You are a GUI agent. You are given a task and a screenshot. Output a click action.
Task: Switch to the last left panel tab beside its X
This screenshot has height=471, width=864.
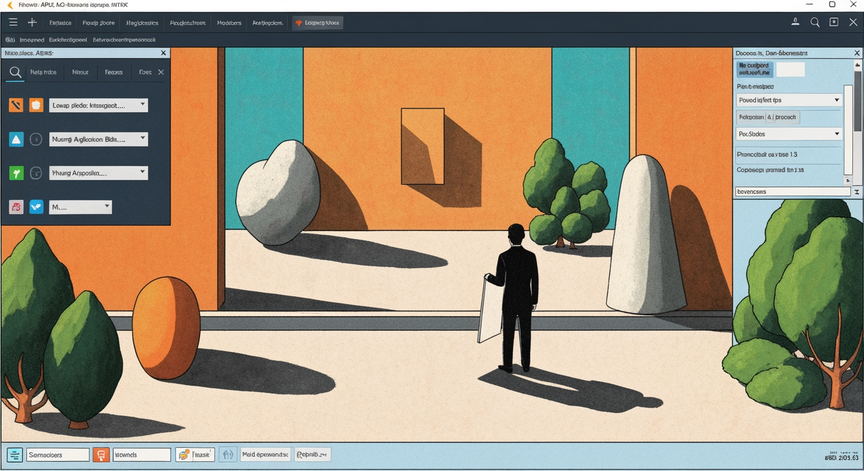coord(145,72)
